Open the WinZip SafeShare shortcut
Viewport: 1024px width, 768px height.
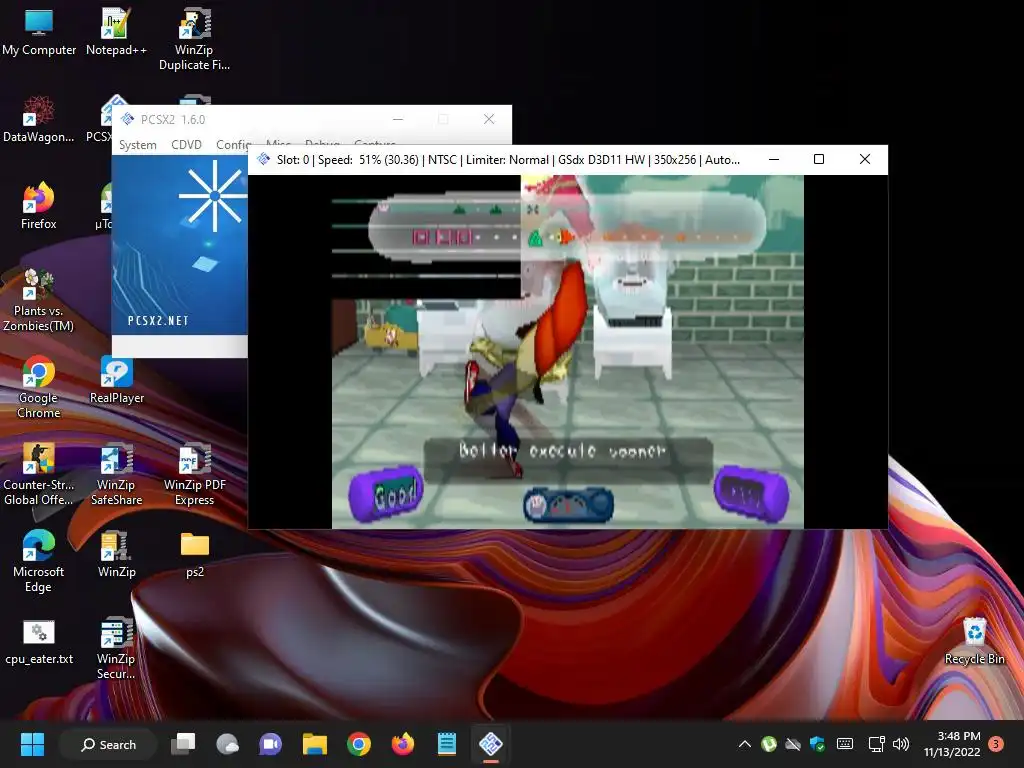pyautogui.click(x=116, y=474)
